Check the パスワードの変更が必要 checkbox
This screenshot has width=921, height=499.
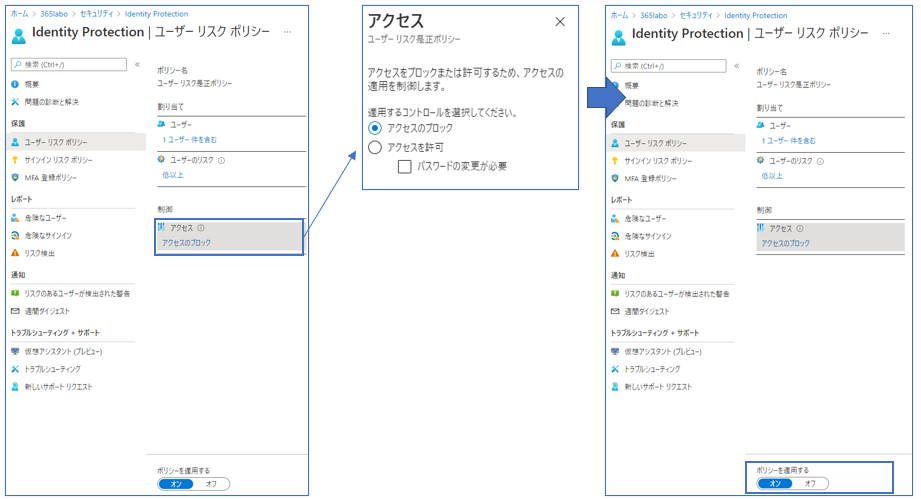[405, 167]
